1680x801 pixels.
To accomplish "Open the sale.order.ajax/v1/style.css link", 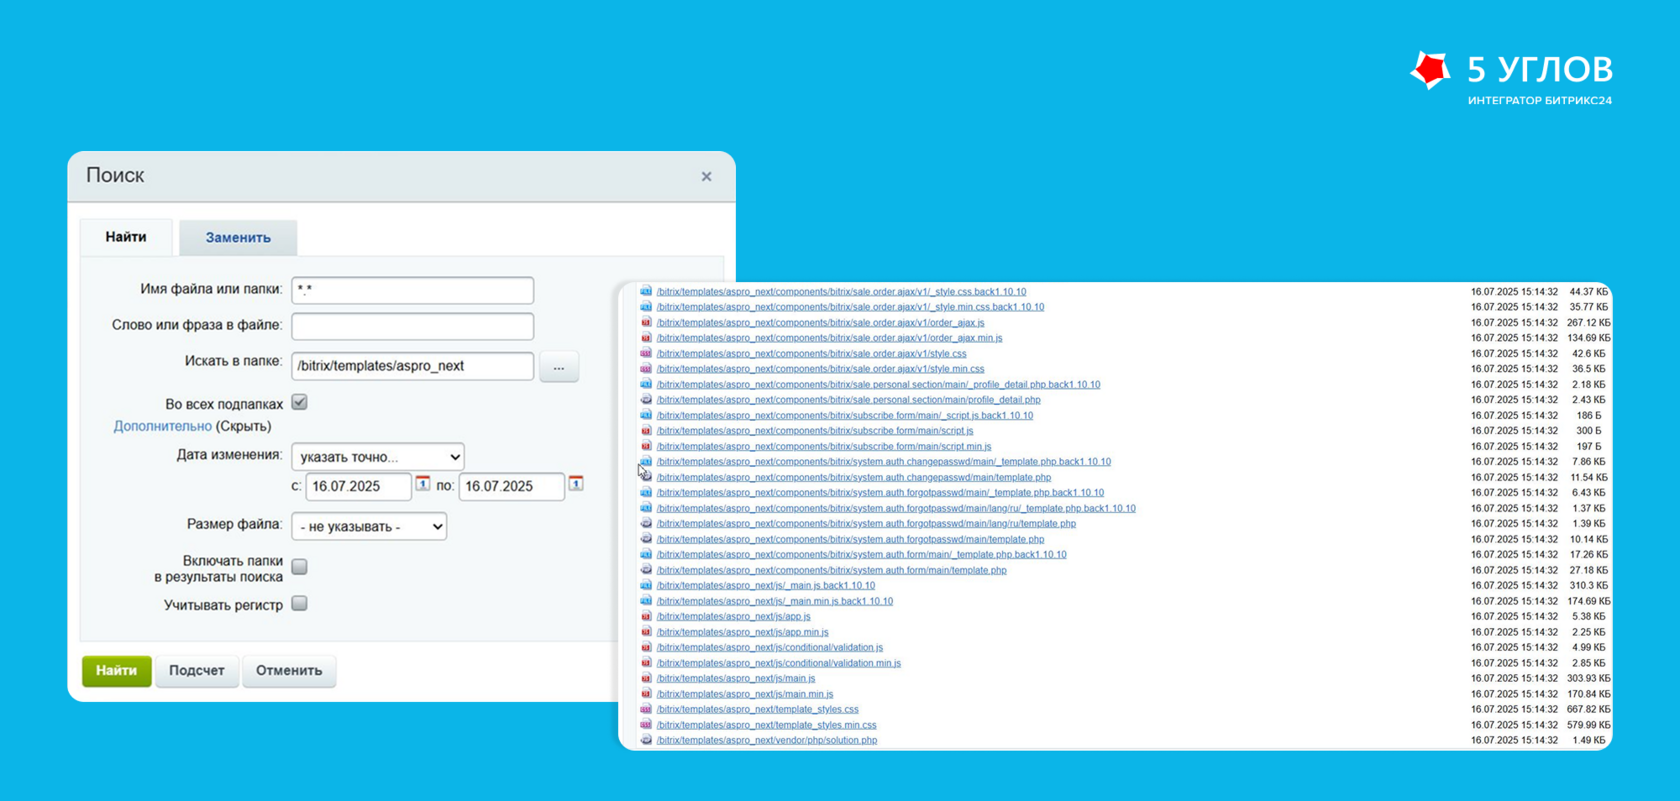I will click(x=811, y=353).
